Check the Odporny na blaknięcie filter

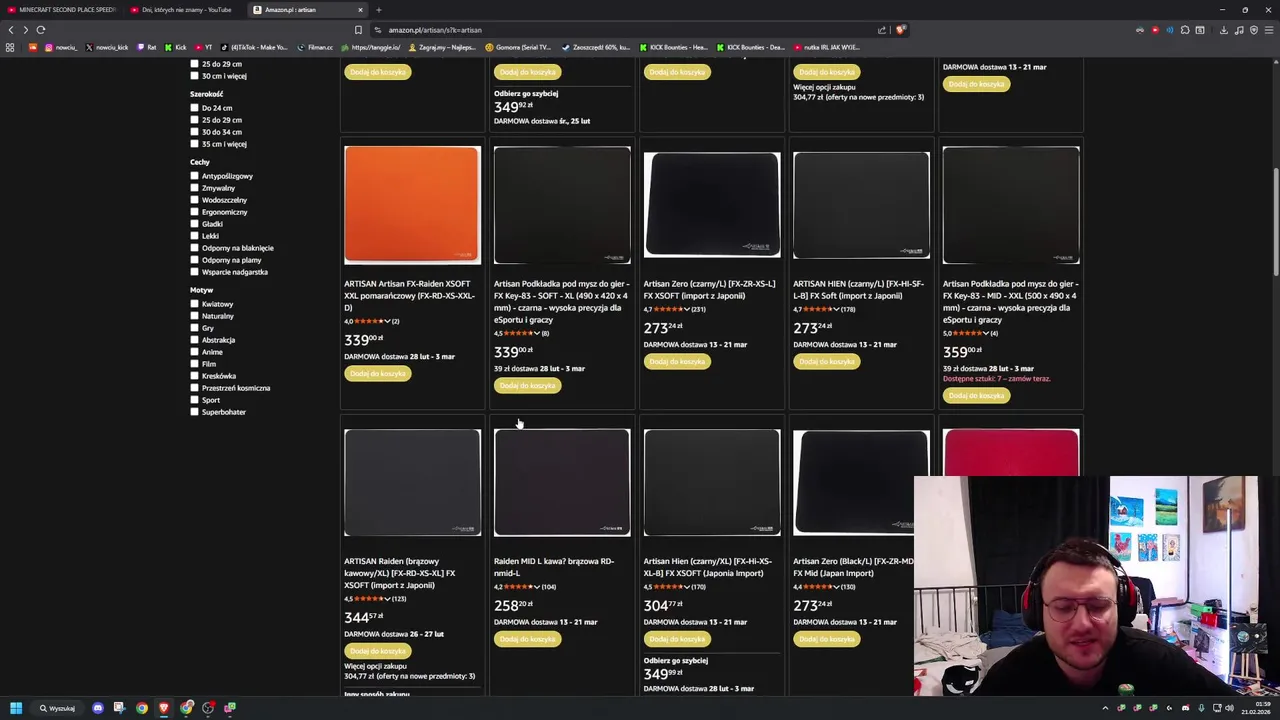(x=195, y=248)
